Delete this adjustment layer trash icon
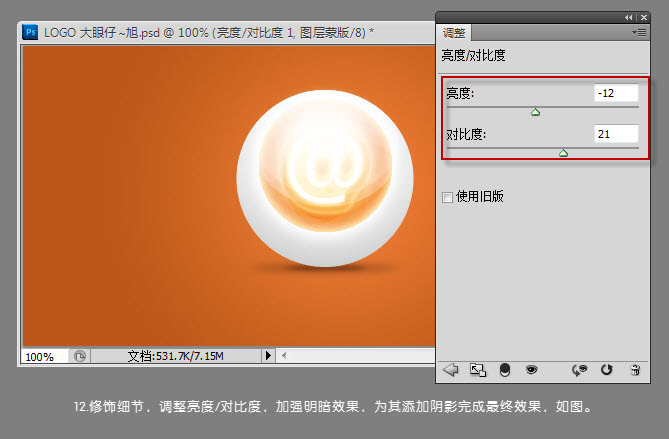This screenshot has width=669, height=439. click(x=635, y=370)
